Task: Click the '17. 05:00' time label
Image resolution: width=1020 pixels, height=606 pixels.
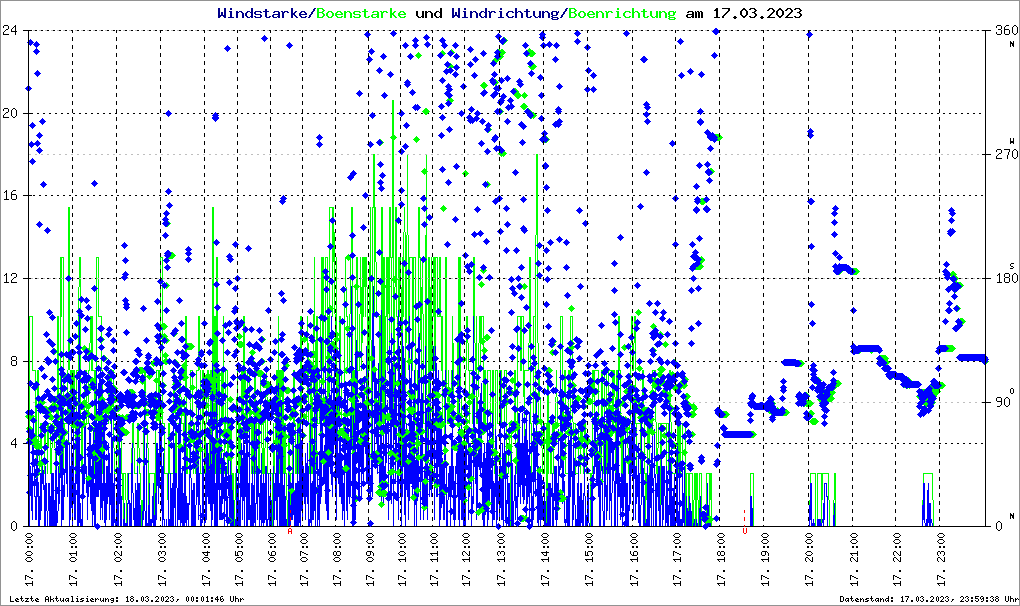Action: click(x=239, y=559)
